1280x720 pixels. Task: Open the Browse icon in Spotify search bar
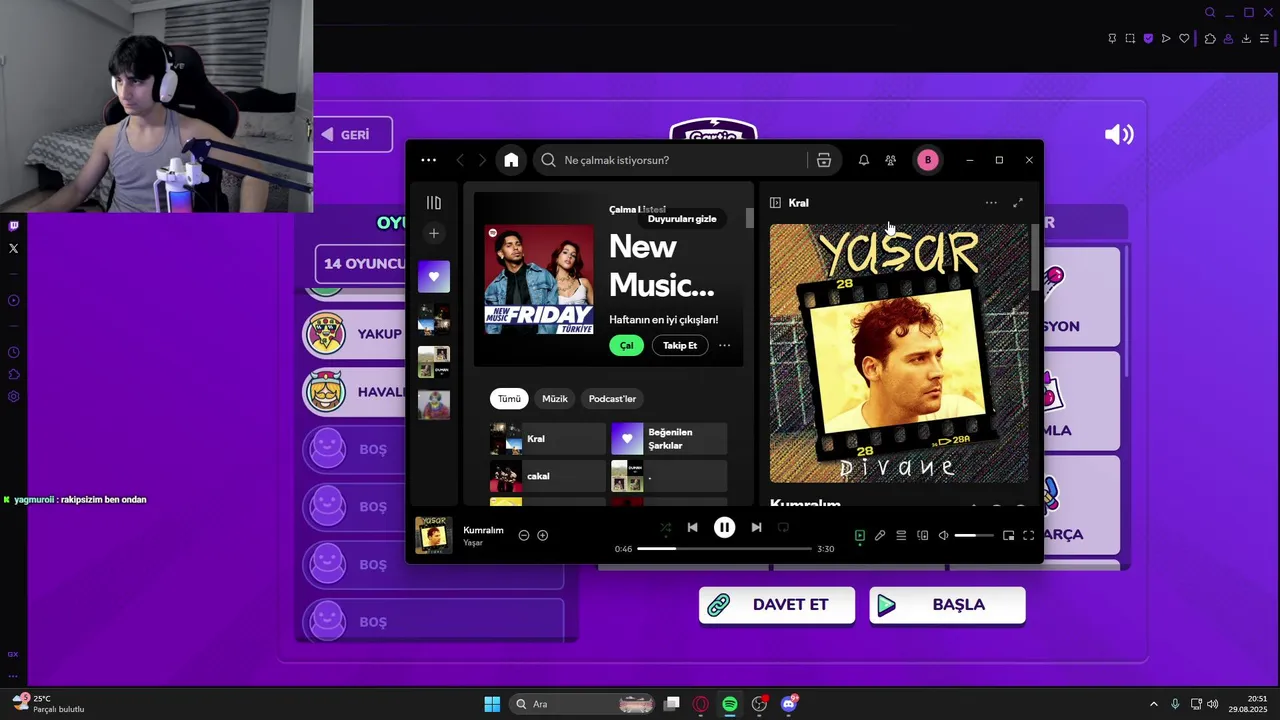click(x=824, y=160)
